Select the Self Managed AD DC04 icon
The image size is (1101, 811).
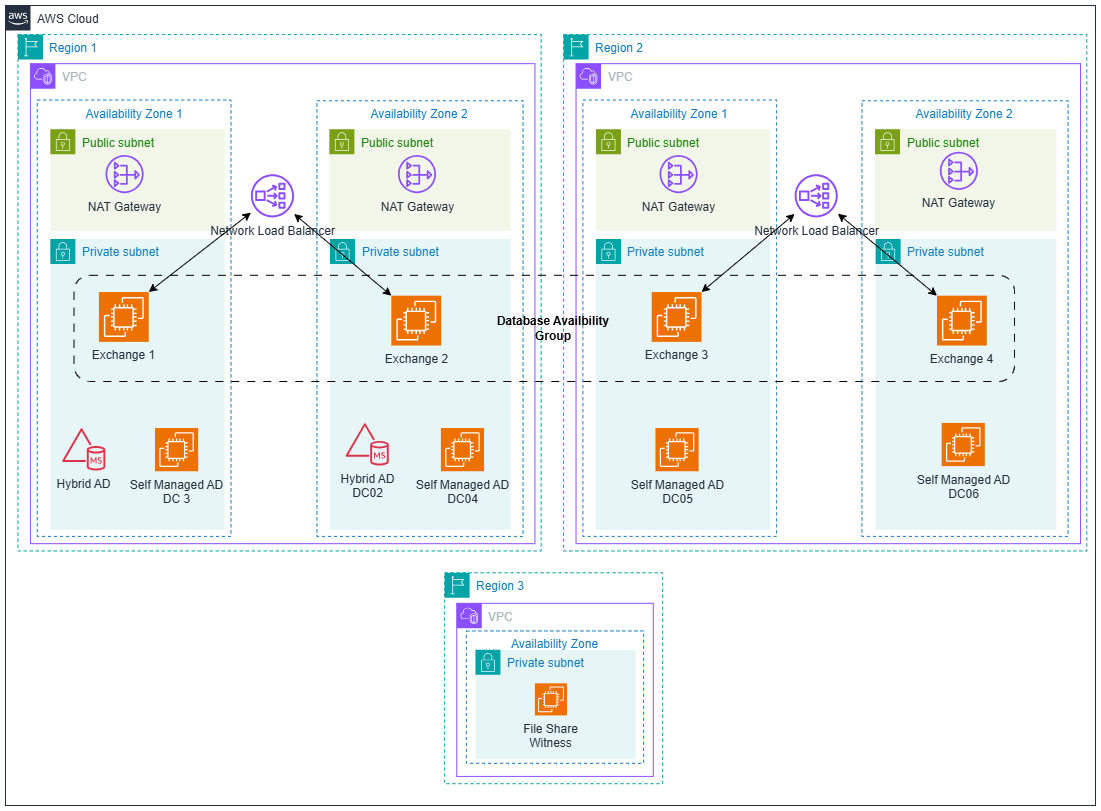point(462,448)
